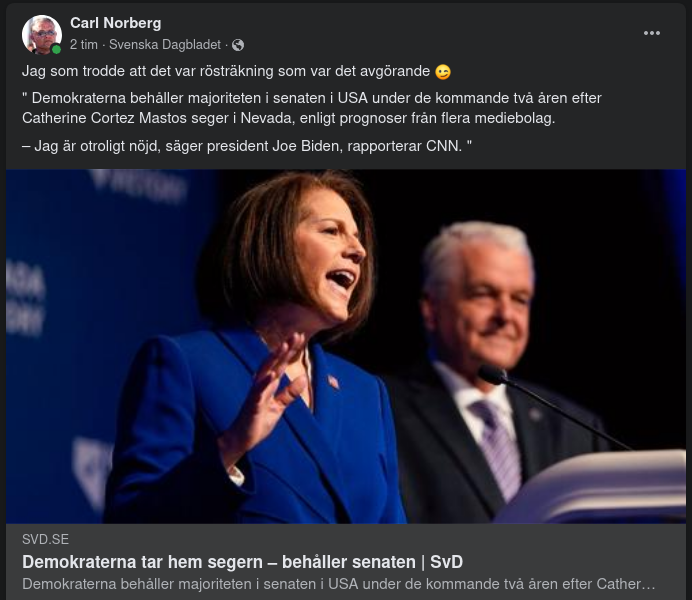
Task: Click the winking emoji in the post
Action: (x=443, y=72)
